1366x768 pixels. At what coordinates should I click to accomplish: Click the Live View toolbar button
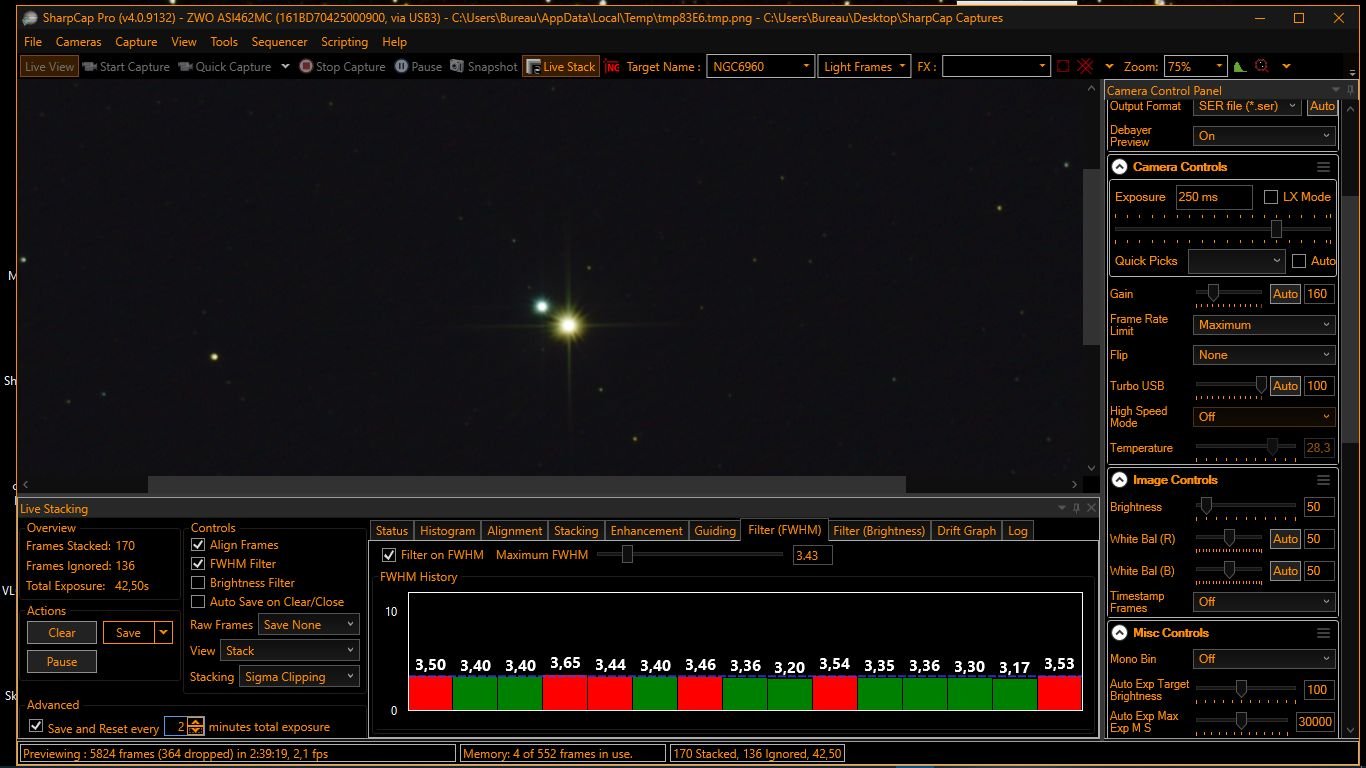[49, 67]
